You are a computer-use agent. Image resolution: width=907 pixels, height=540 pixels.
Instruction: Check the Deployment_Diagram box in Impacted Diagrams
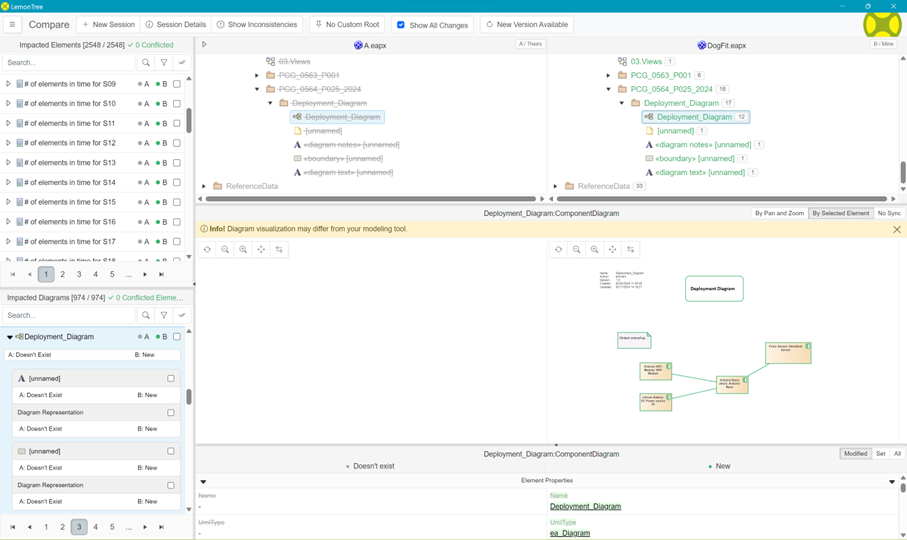pyautogui.click(x=177, y=336)
